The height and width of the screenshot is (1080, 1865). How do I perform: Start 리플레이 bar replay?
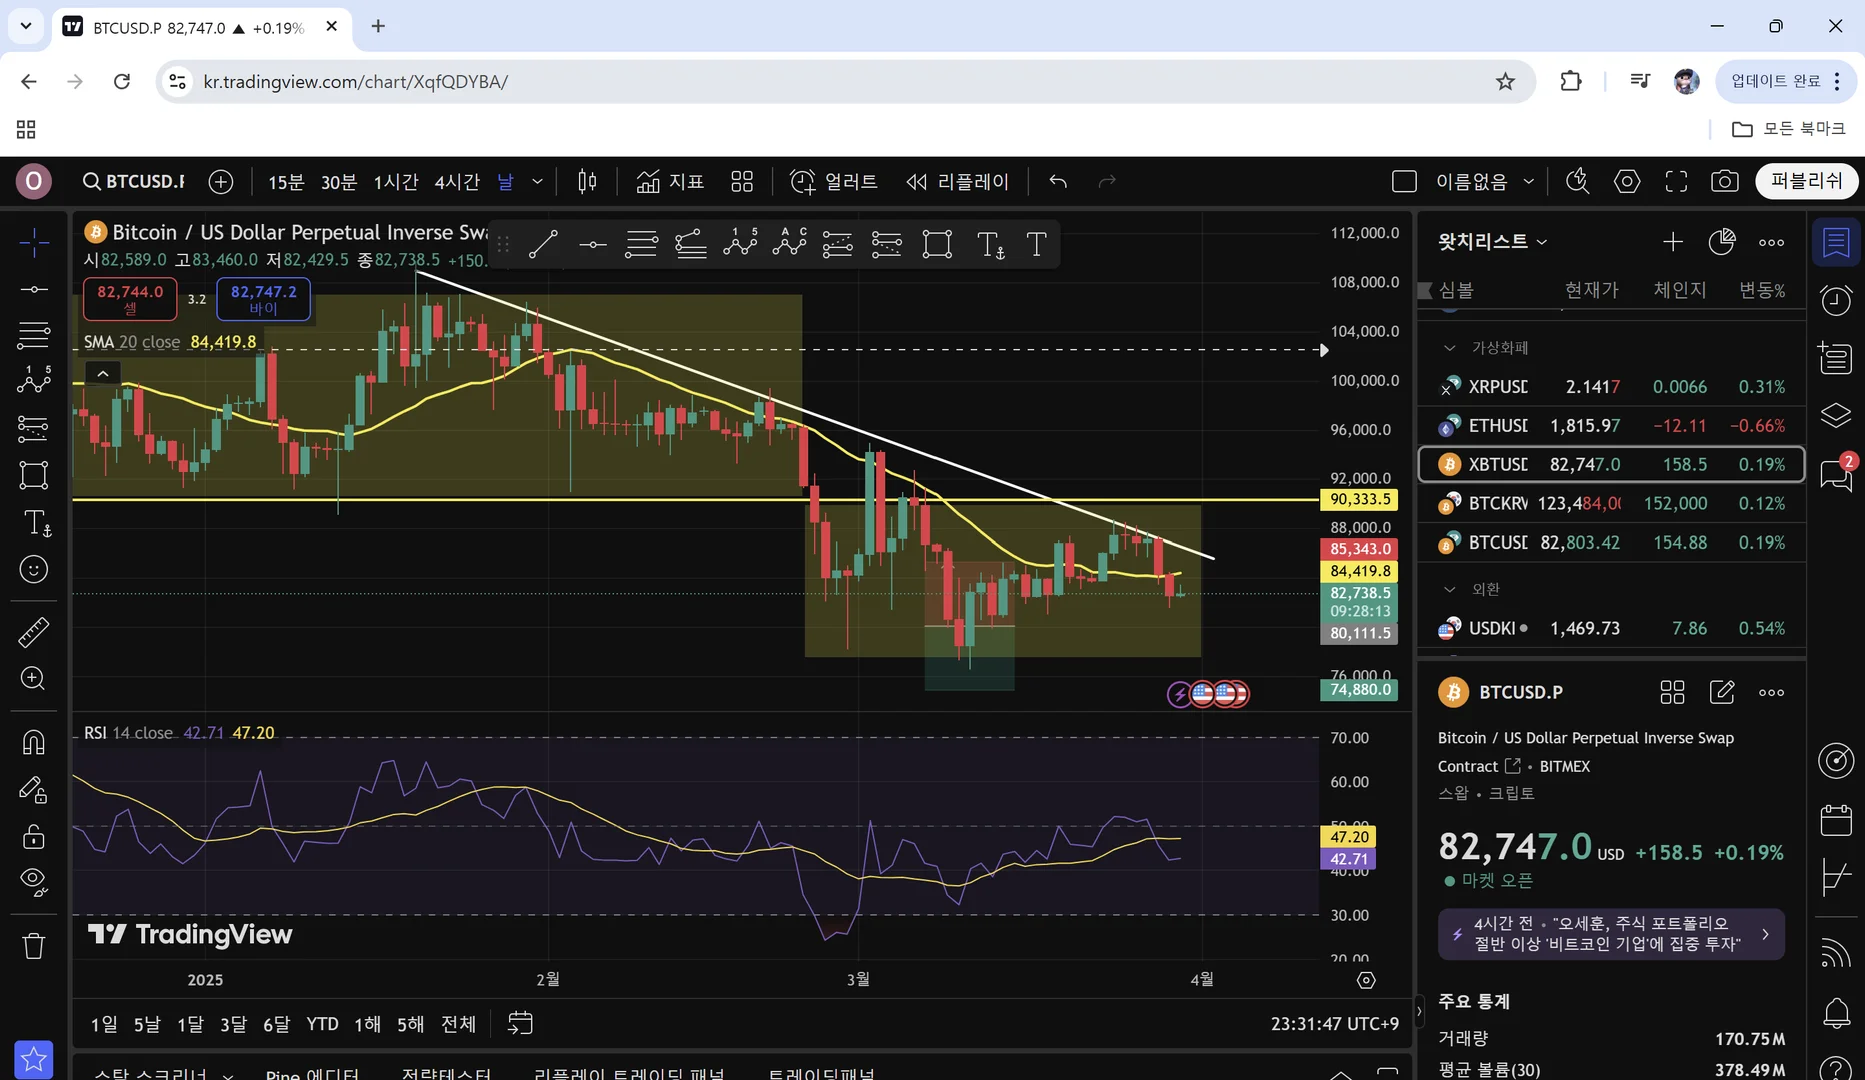tap(958, 181)
